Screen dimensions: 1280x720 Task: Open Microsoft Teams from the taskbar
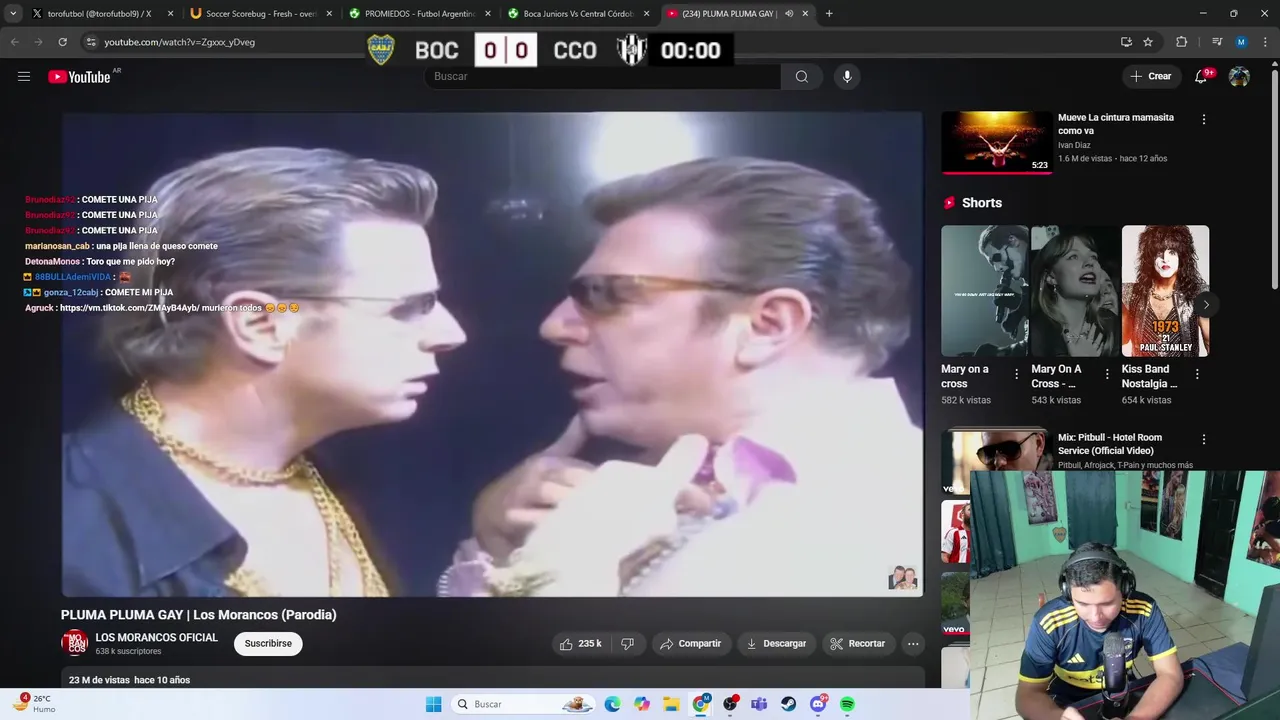(759, 704)
